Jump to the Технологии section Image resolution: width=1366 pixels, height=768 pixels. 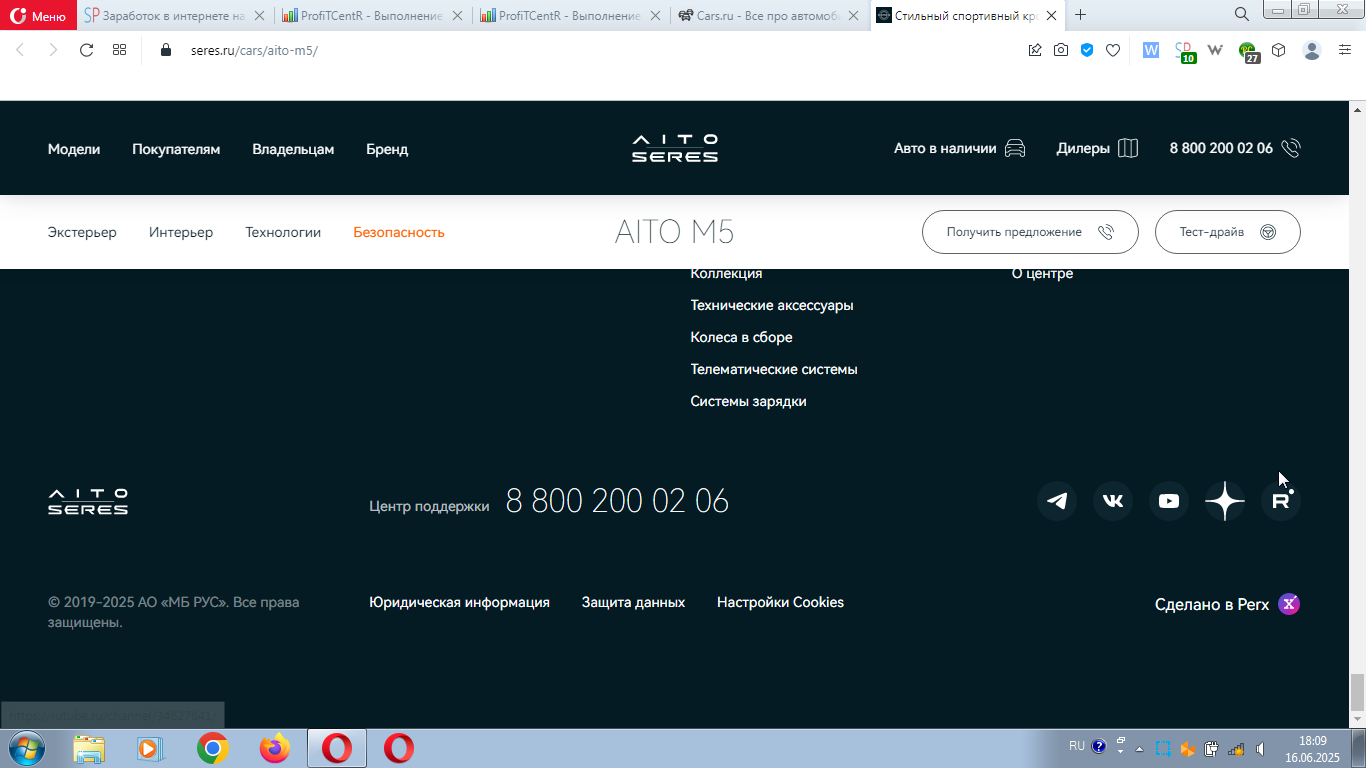pos(283,232)
